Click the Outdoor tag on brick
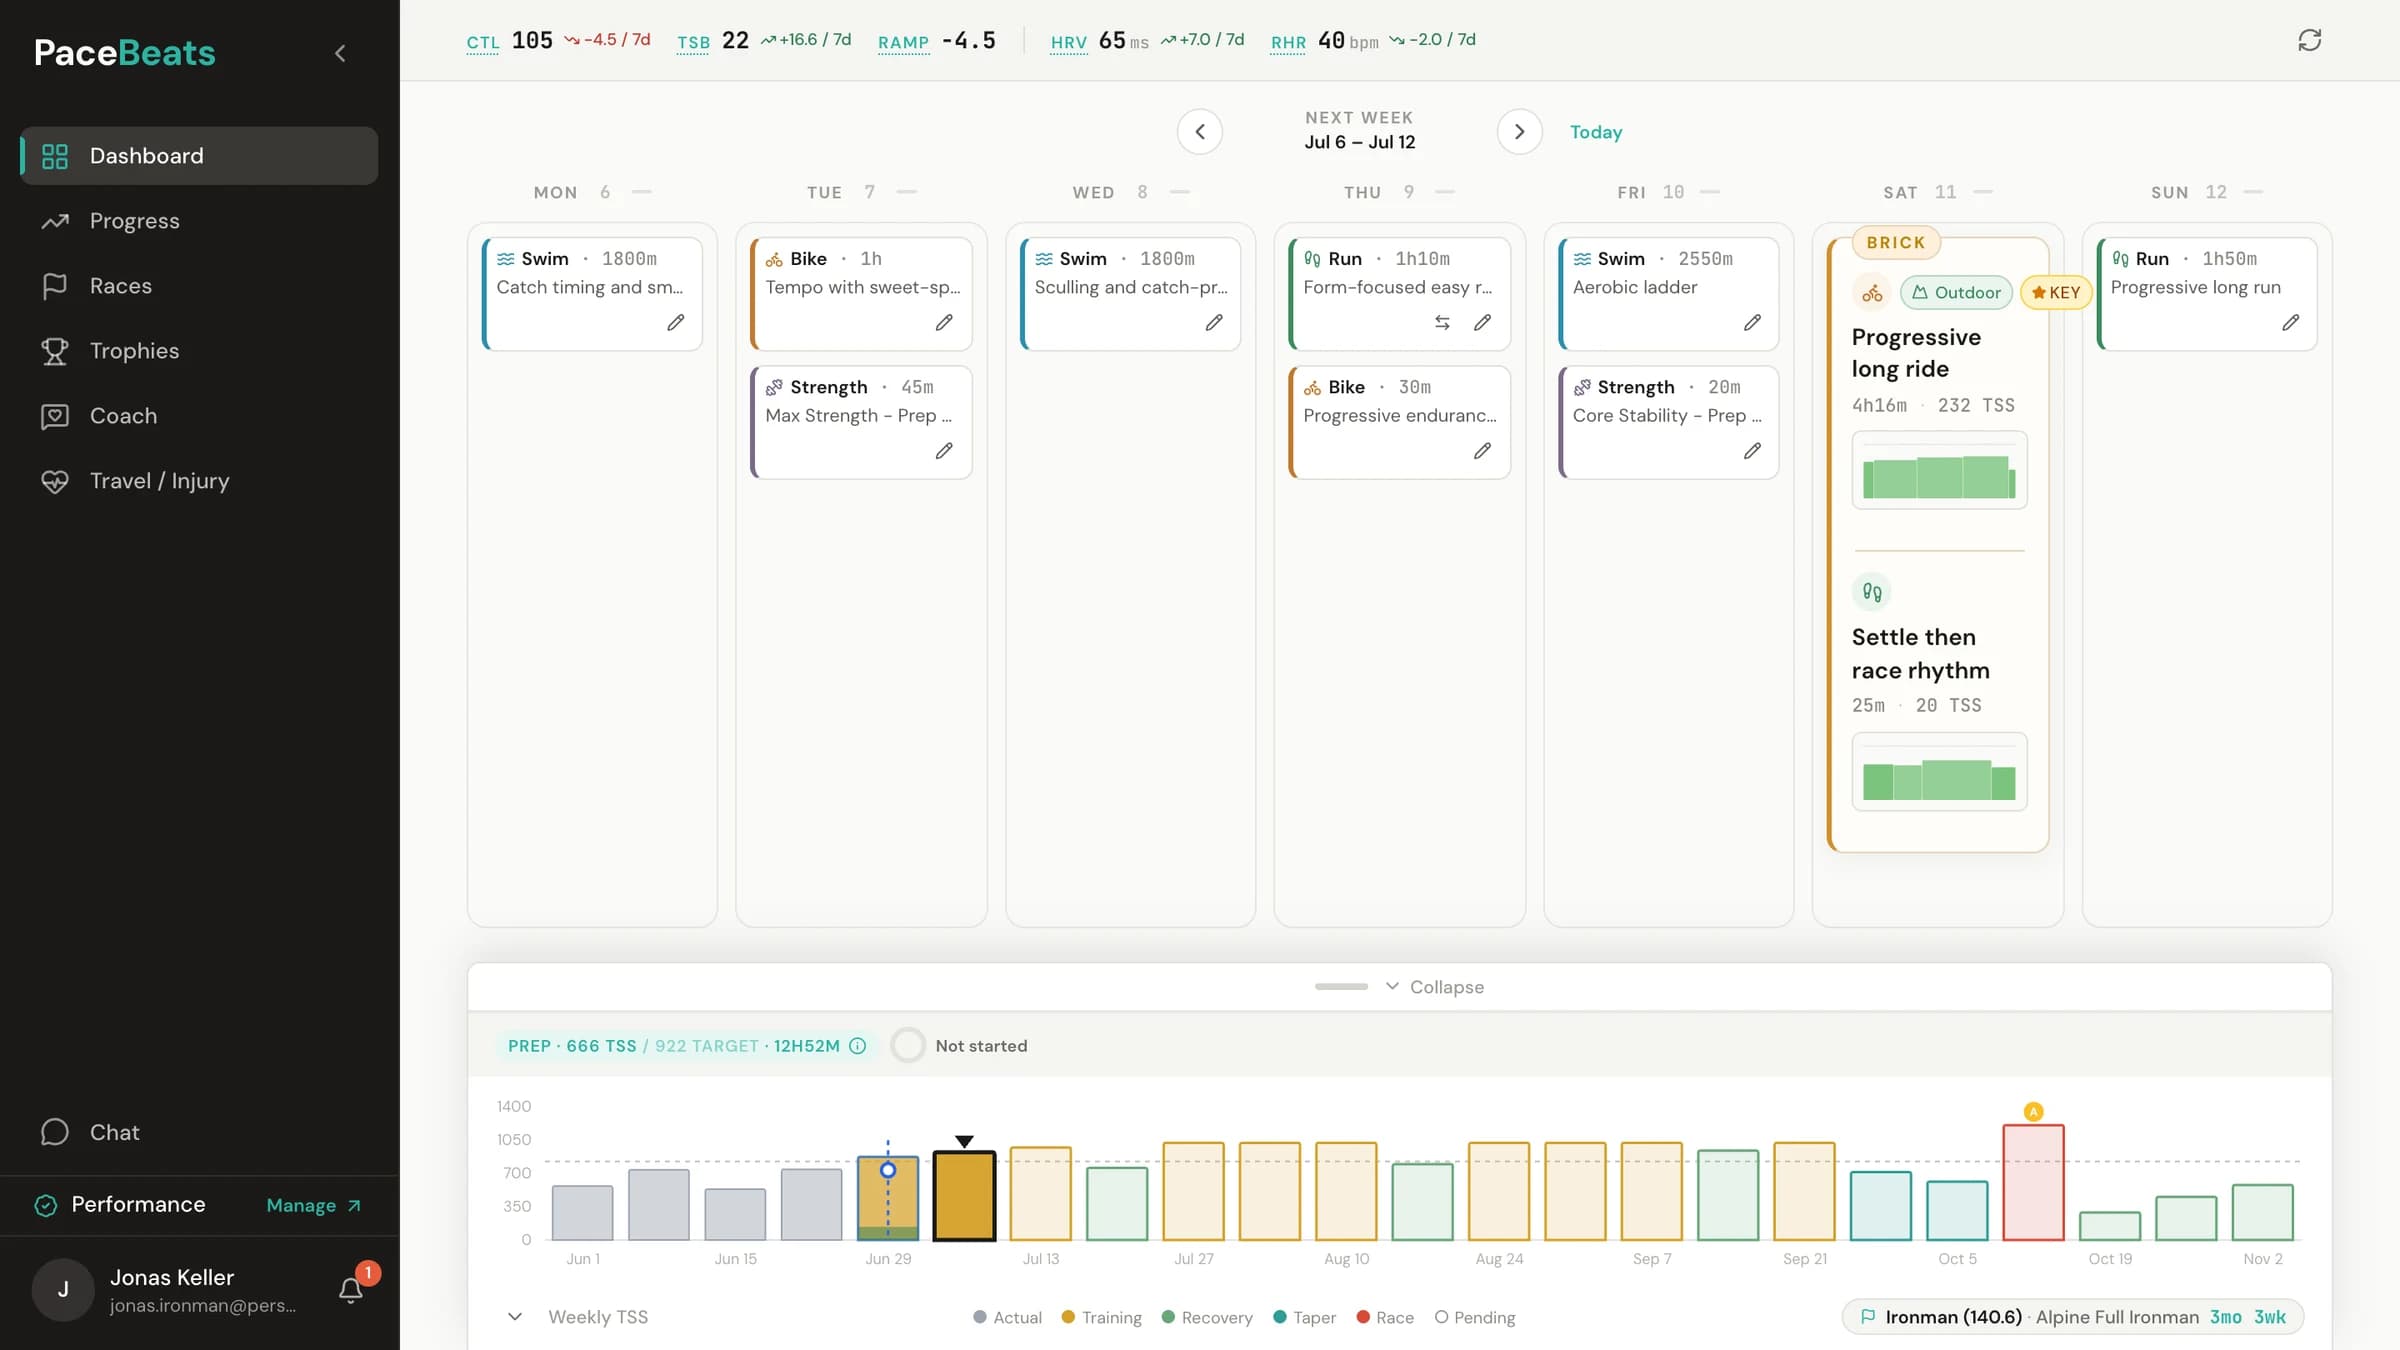Screen dimensions: 2400x1350 [x=1956, y=292]
